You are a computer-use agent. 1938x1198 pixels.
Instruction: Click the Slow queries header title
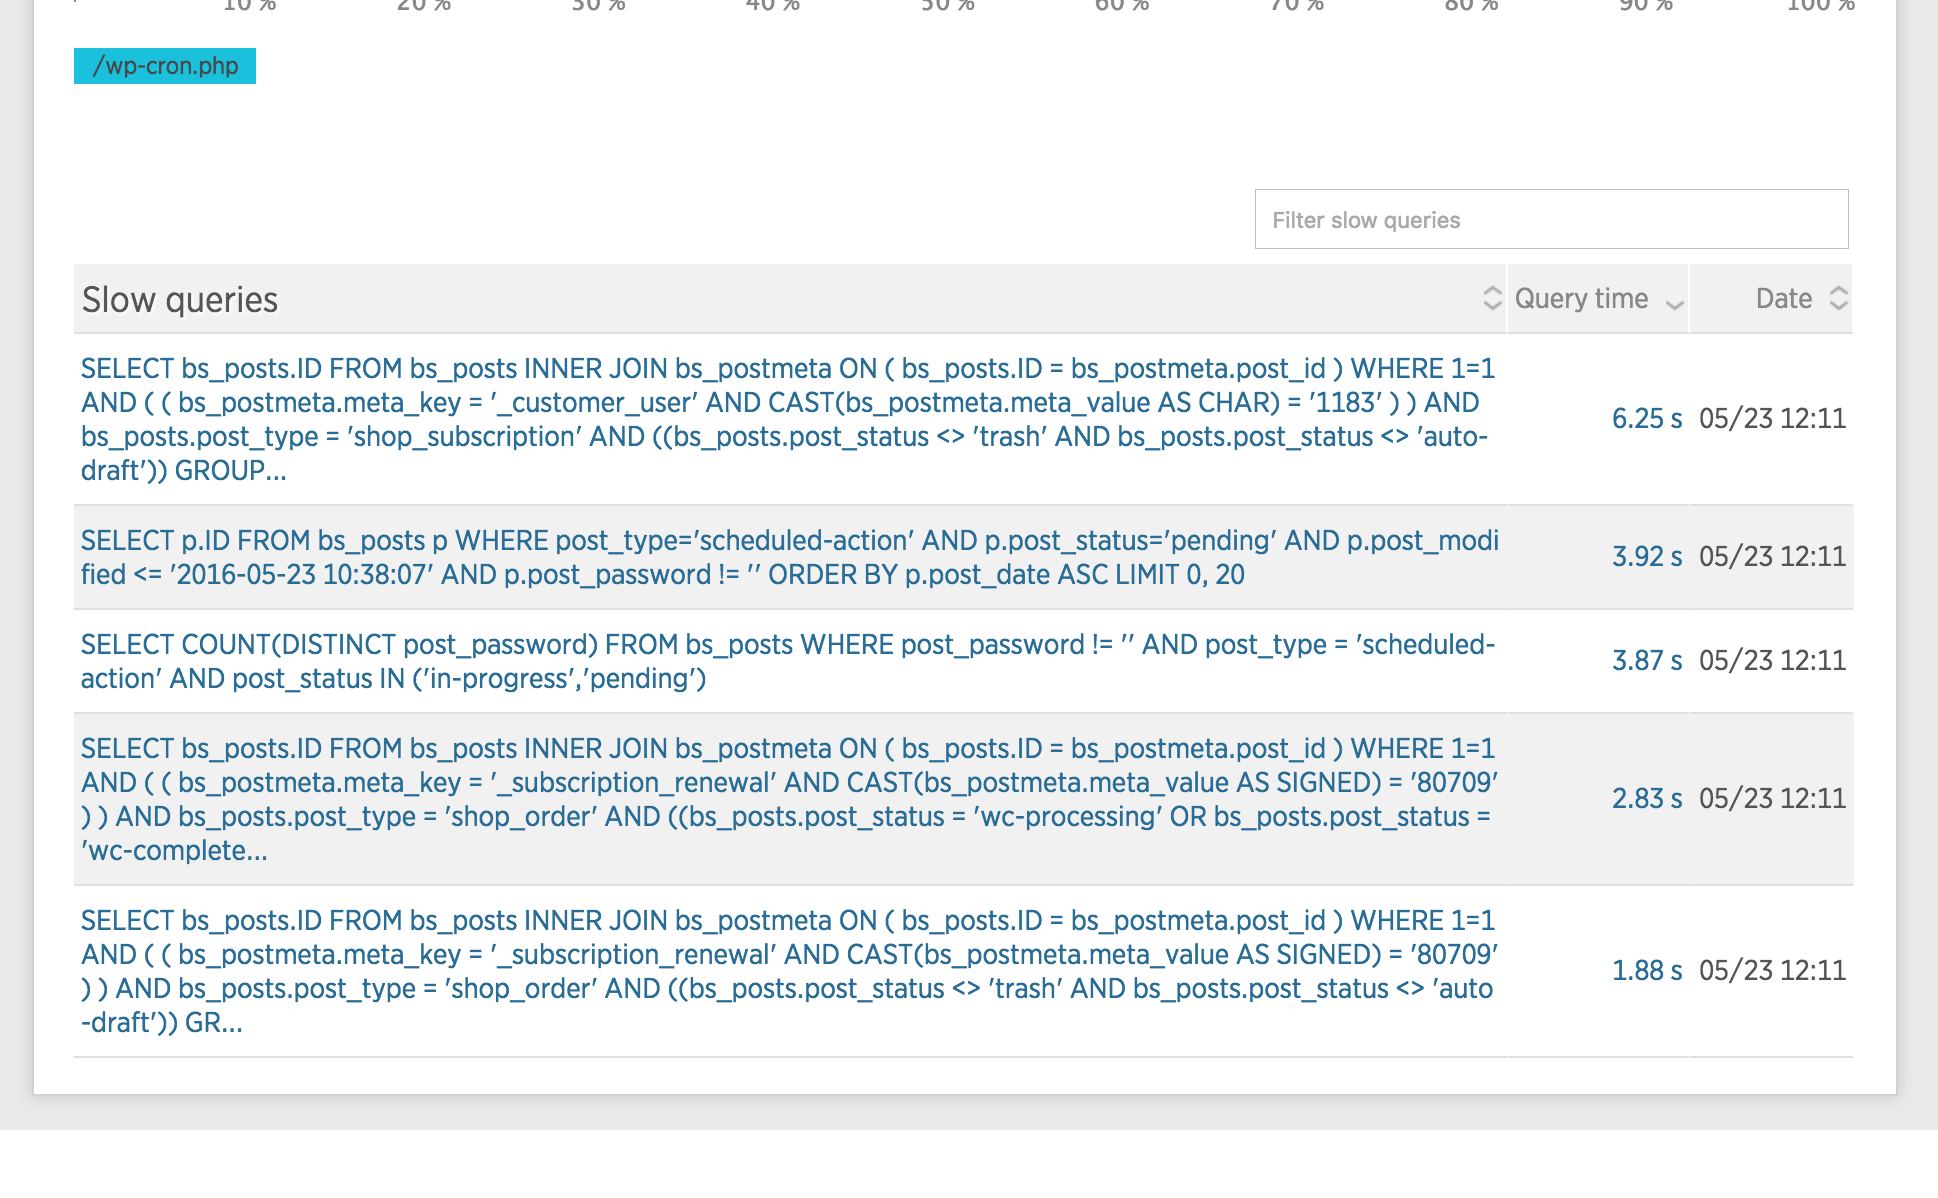[x=180, y=300]
